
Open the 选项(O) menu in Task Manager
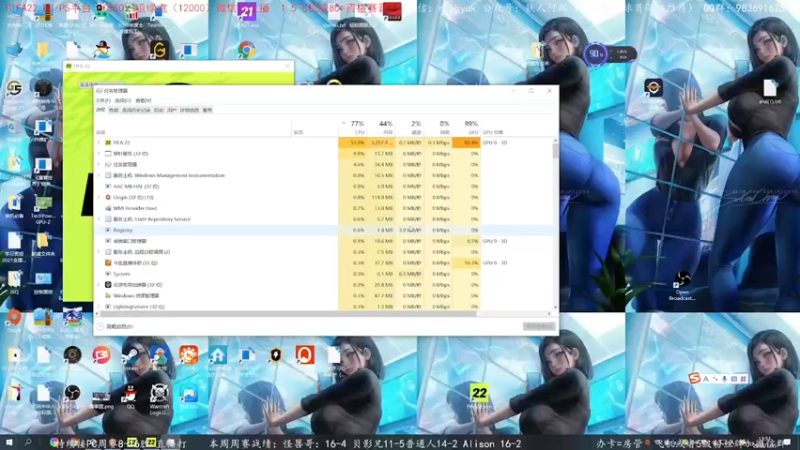[x=122, y=101]
